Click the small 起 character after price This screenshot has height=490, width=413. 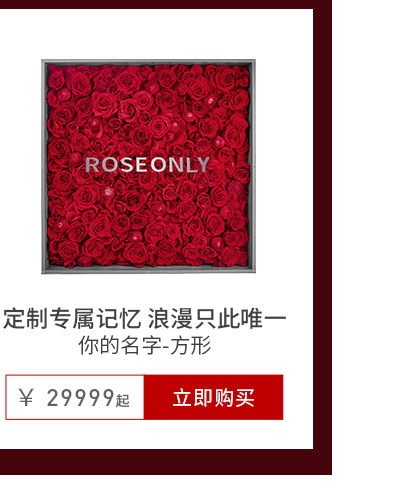point(122,400)
